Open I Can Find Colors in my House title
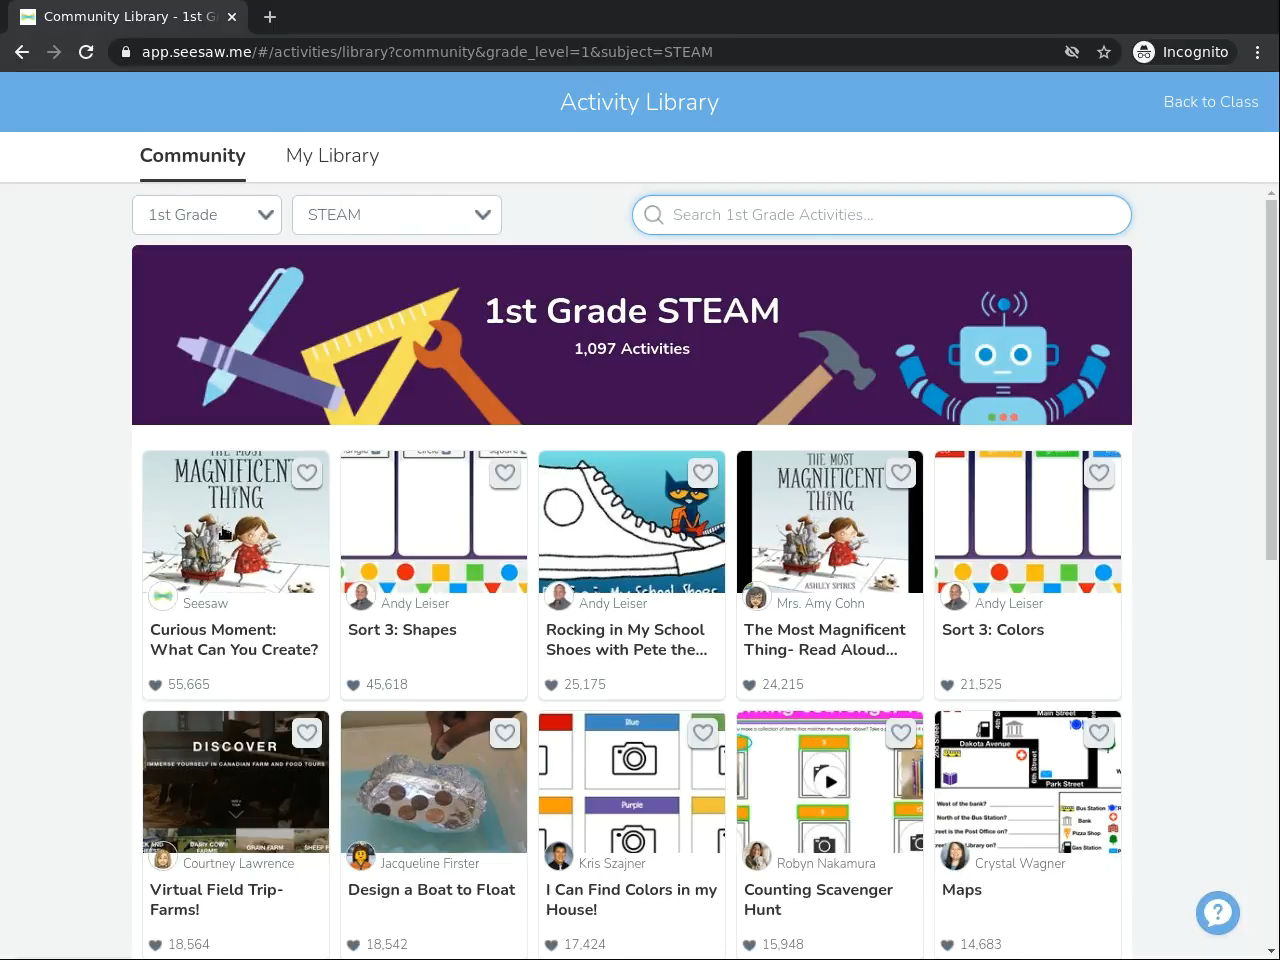1280x960 pixels. tap(631, 899)
